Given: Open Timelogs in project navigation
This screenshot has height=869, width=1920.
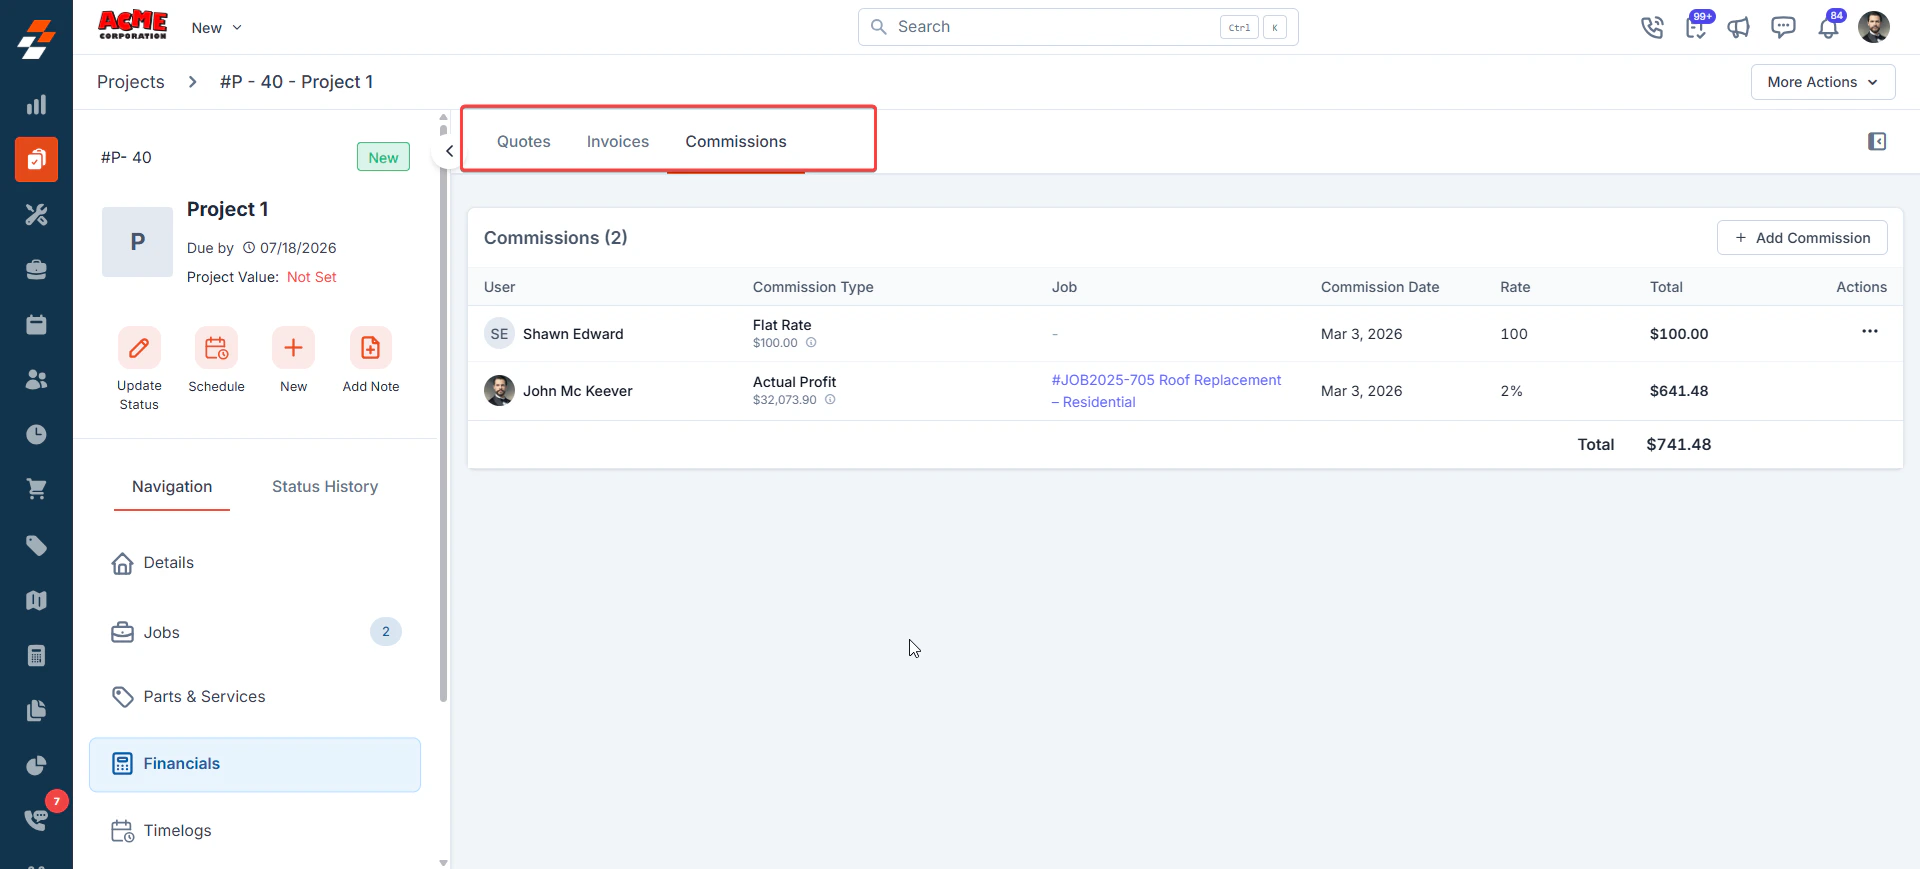Looking at the screenshot, I should tap(255, 831).
